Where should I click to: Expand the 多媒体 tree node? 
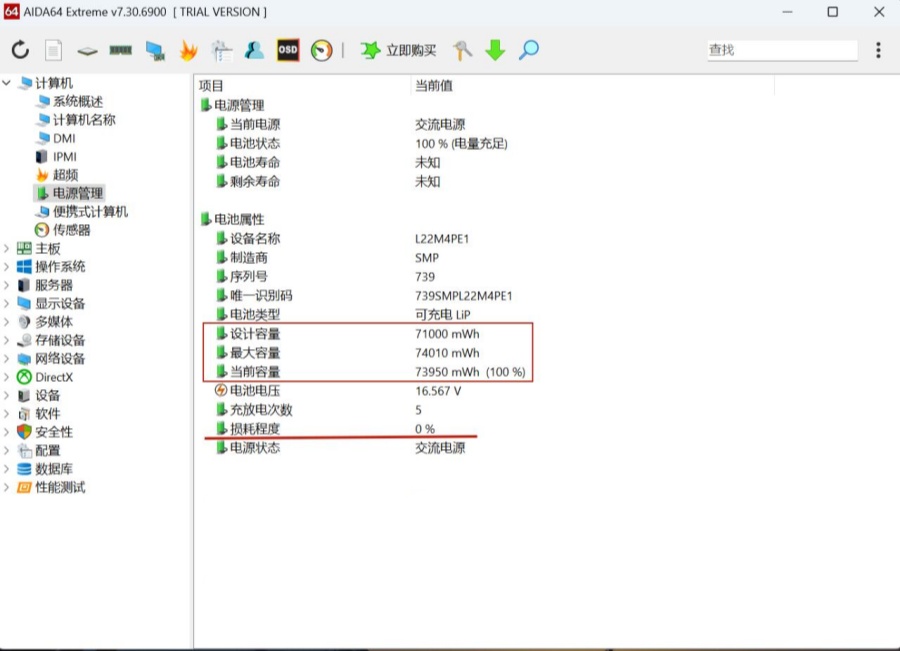[6, 322]
